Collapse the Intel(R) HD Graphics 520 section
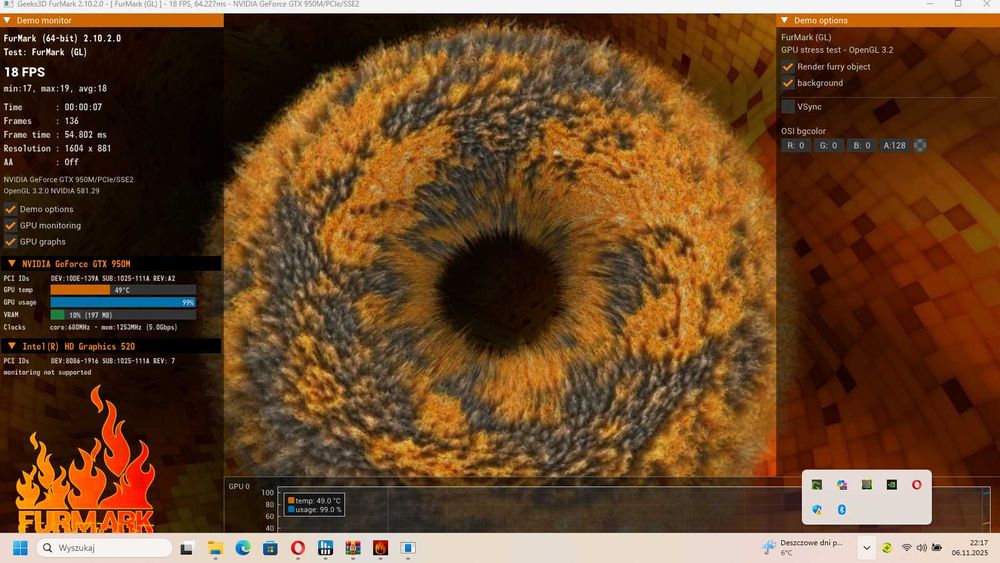The height and width of the screenshot is (563, 1000). point(11,346)
